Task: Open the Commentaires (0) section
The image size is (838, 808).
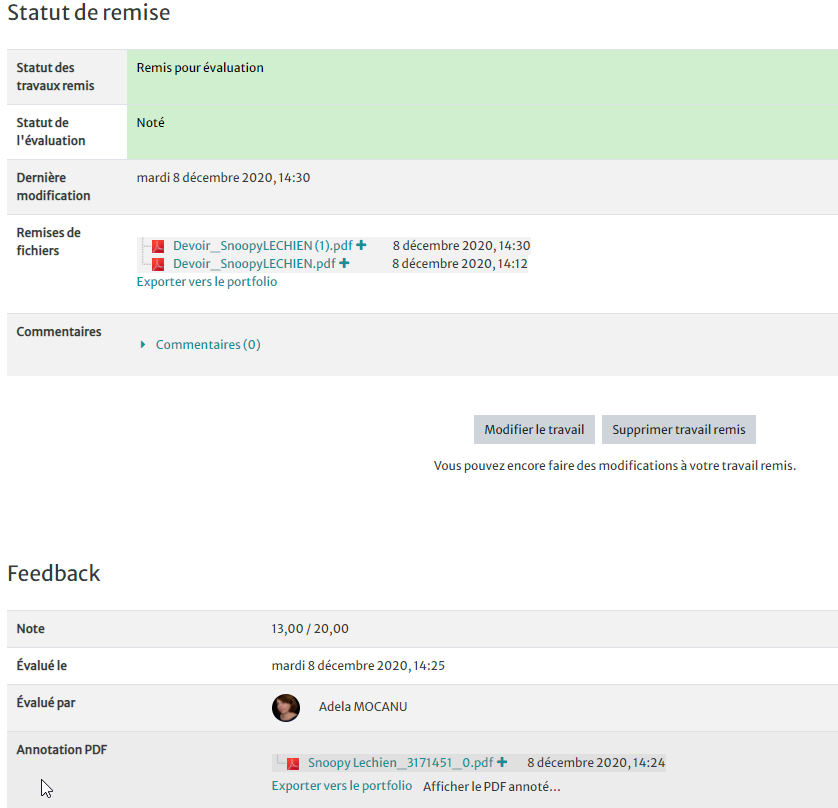Action: (x=208, y=345)
